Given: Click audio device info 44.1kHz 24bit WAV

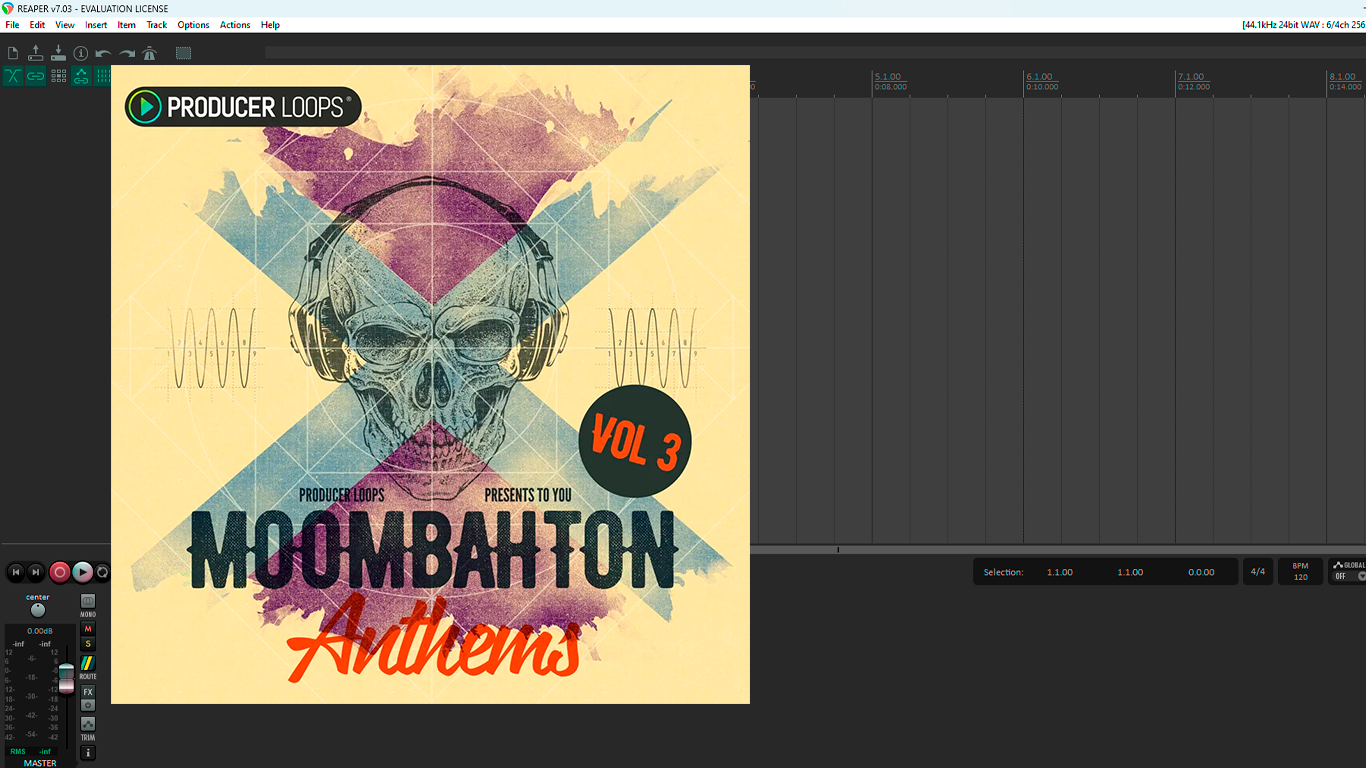Looking at the screenshot, I should pyautogui.click(x=1303, y=25).
